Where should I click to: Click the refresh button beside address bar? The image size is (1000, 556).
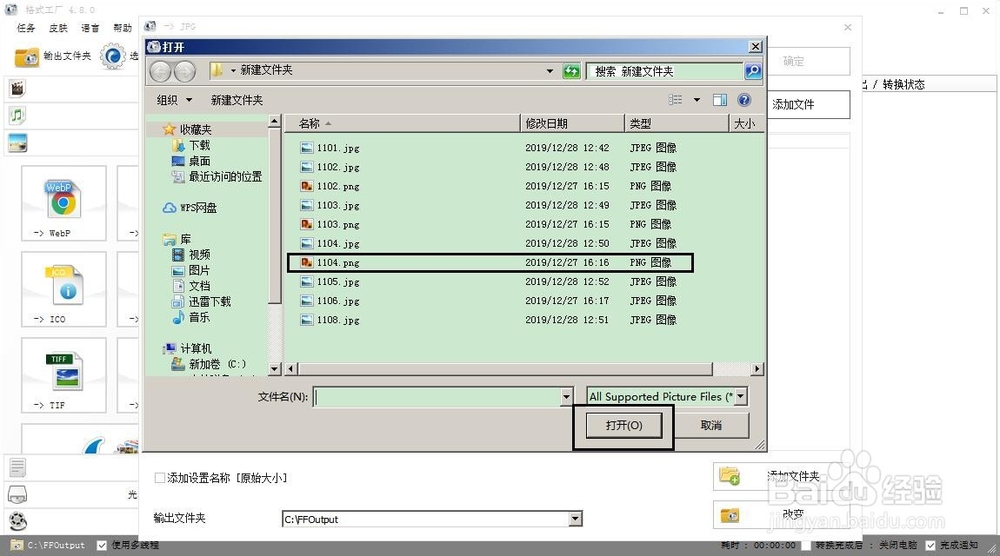[x=571, y=71]
